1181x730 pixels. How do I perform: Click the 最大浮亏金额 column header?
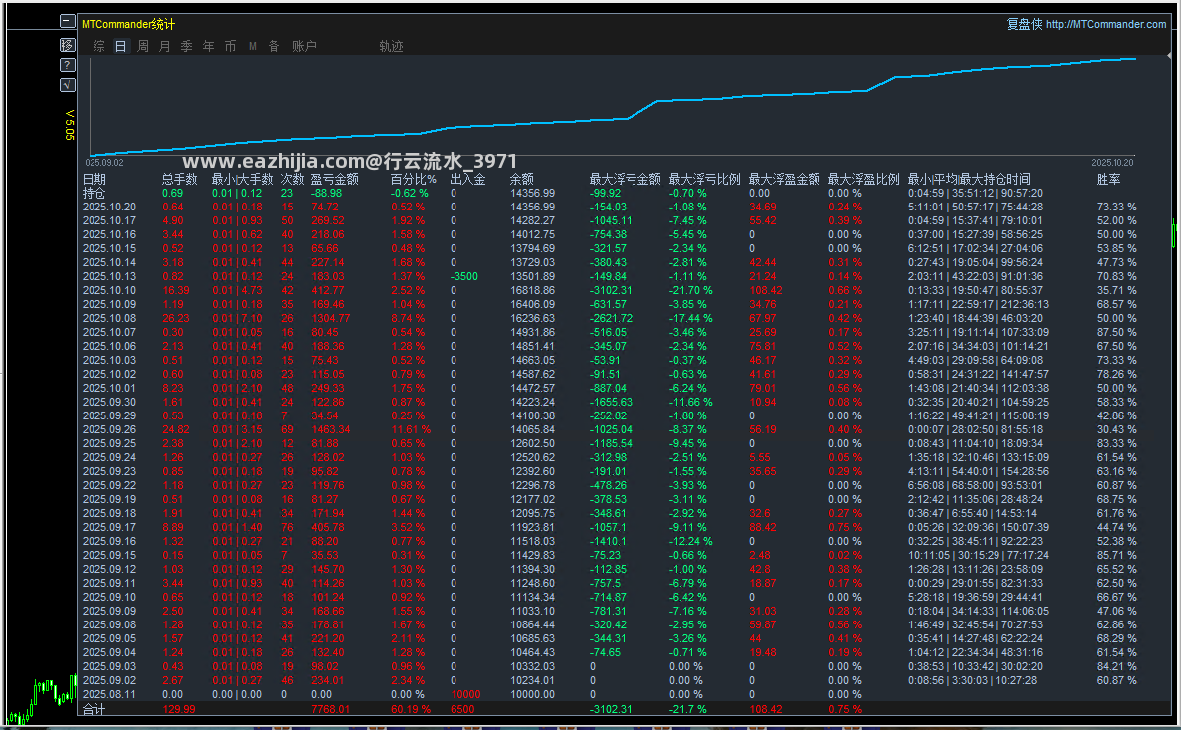pos(625,179)
